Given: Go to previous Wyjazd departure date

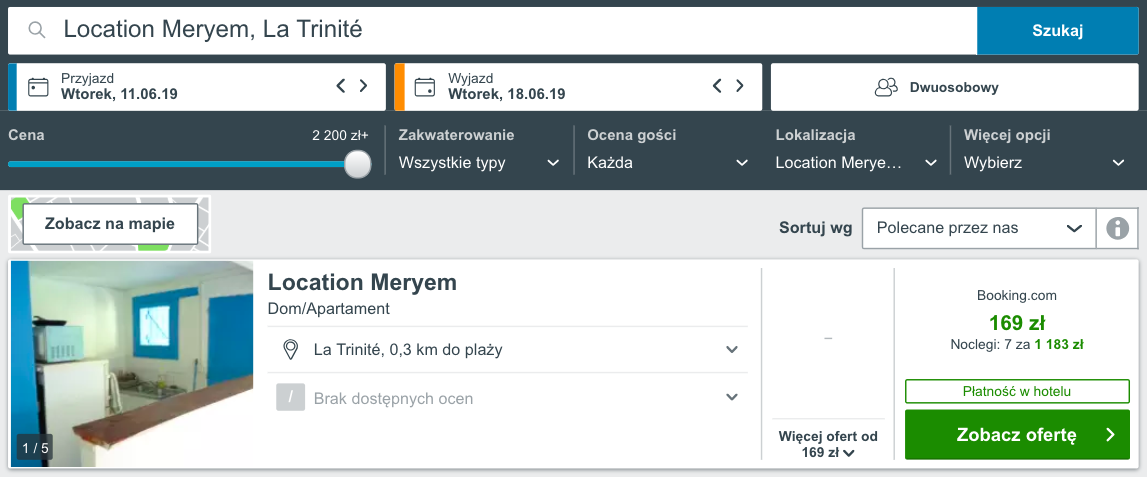Looking at the screenshot, I should tap(717, 86).
